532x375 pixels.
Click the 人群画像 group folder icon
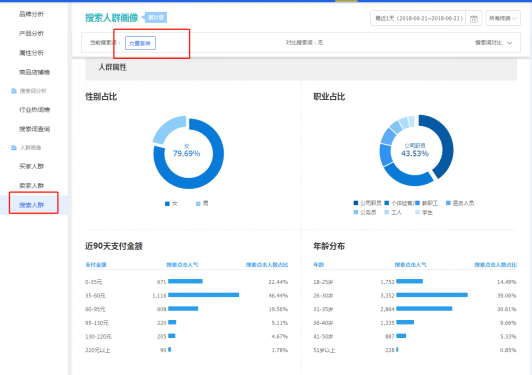tap(14, 148)
